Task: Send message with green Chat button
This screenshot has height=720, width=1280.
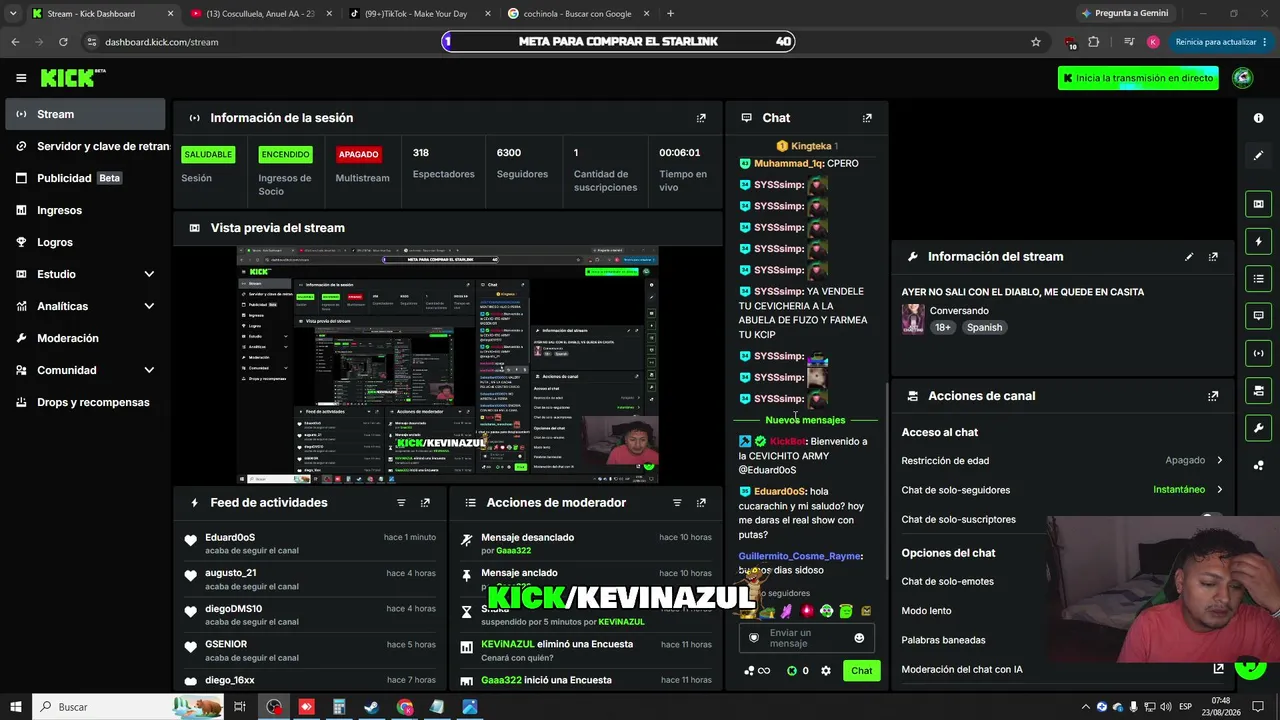Action: tap(862, 671)
